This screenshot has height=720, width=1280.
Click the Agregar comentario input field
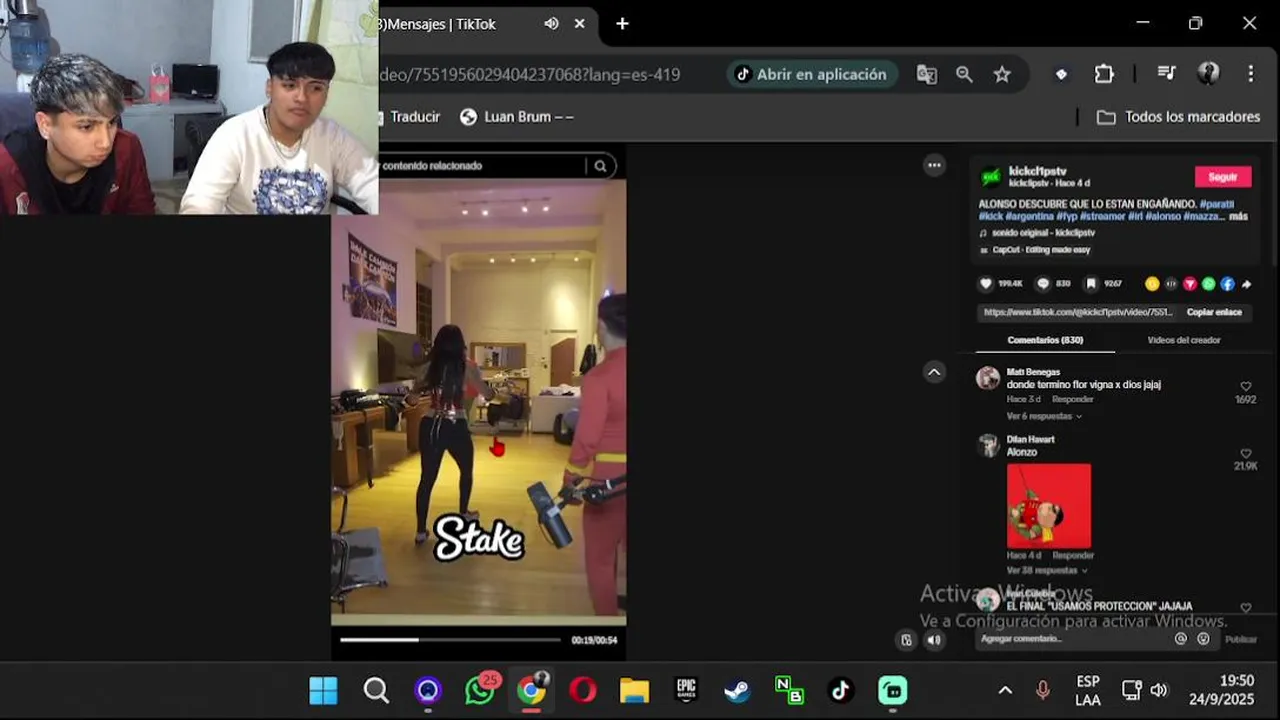(x=1073, y=639)
